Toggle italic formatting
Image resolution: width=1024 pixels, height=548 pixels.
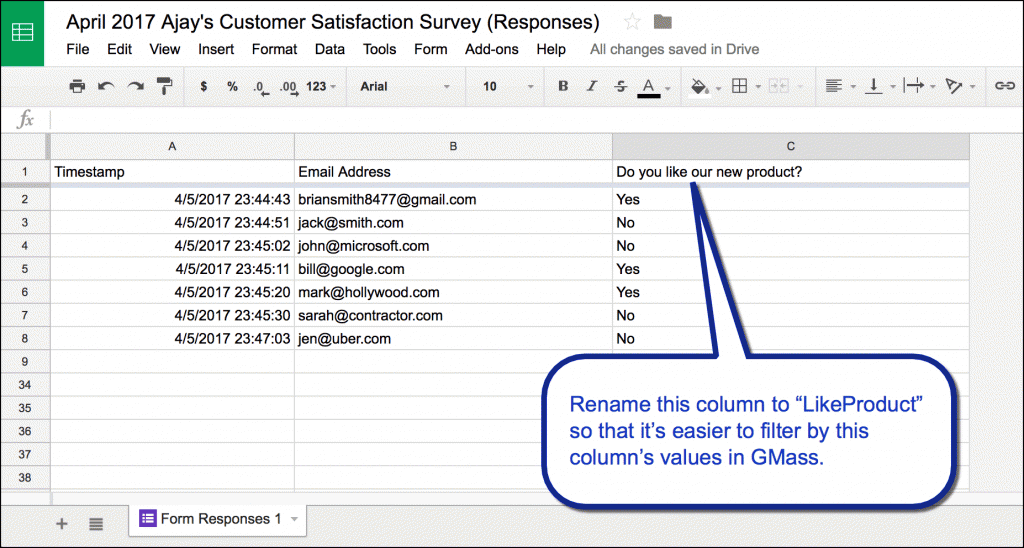tap(592, 87)
